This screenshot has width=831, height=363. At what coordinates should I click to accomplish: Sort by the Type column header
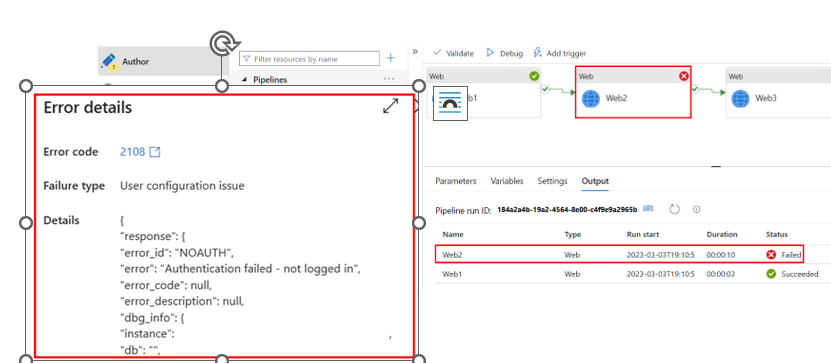(572, 234)
